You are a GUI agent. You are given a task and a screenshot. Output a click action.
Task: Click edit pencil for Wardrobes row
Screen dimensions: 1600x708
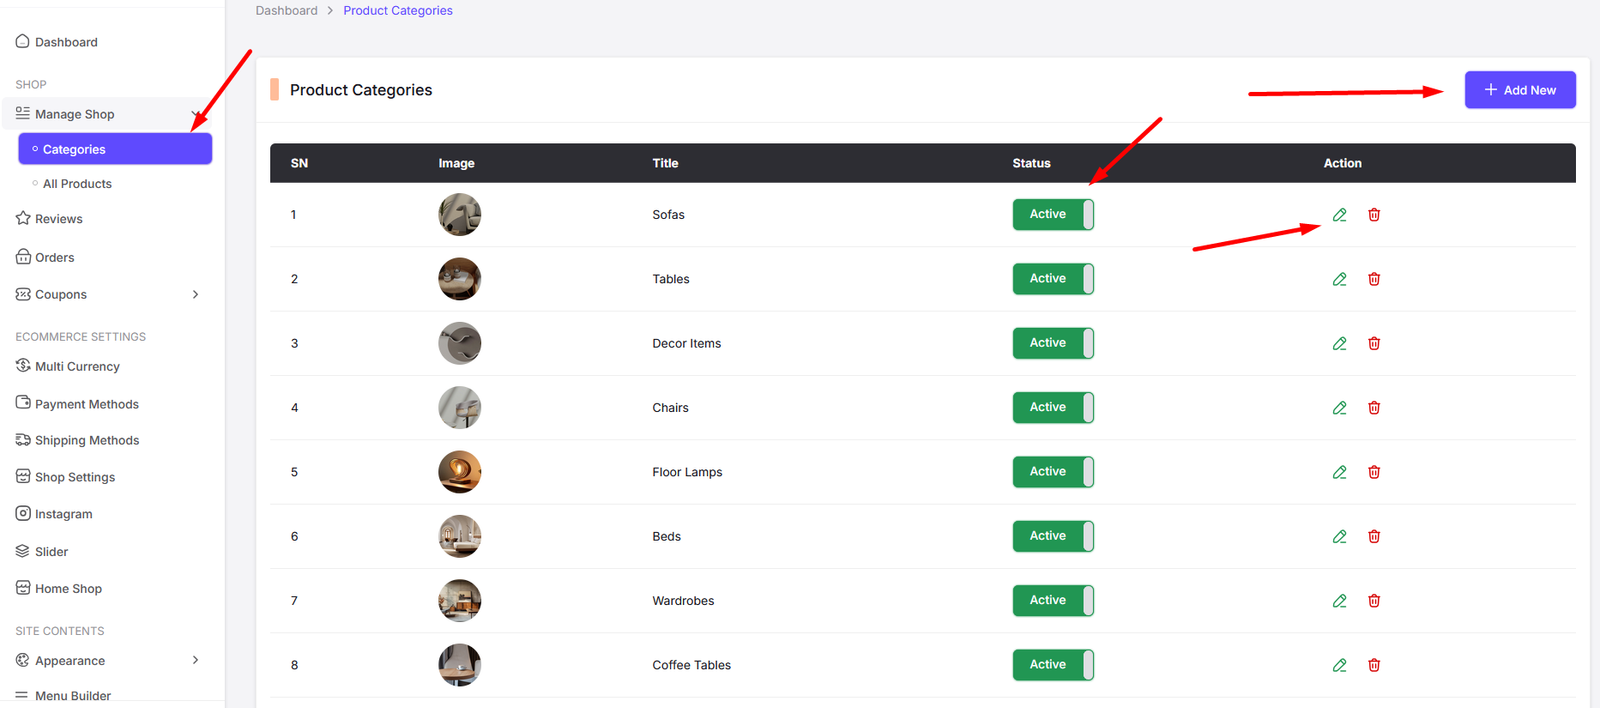pos(1339,601)
